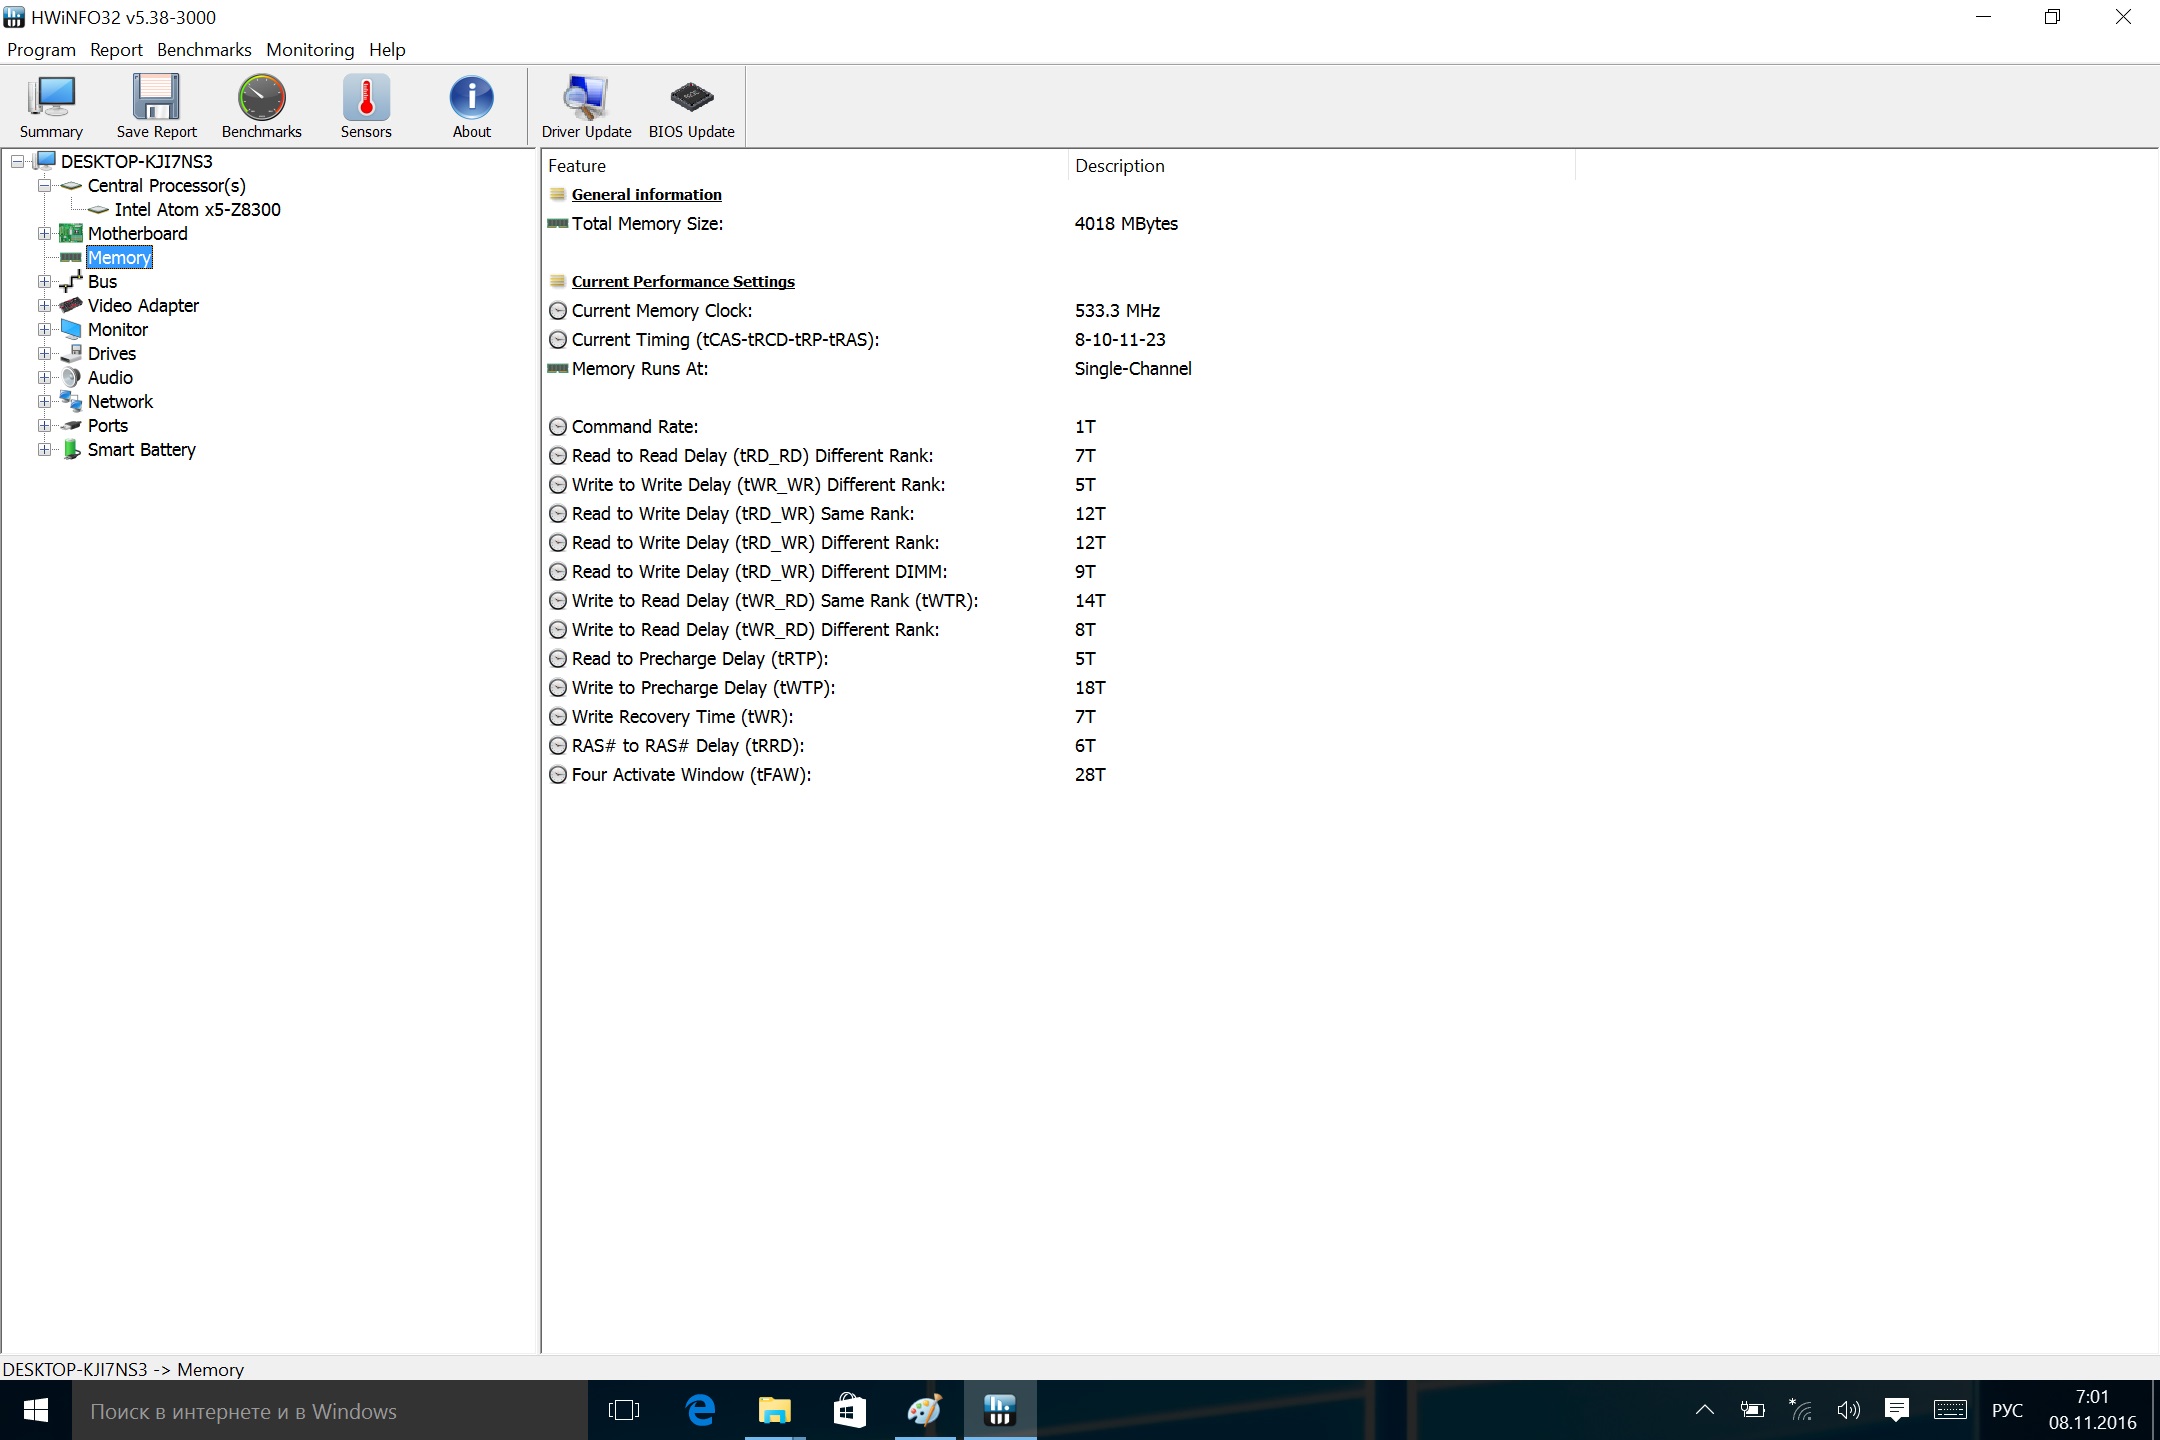Collapse the Central Processor(s) node
The width and height of the screenshot is (2160, 1440).
(45, 185)
